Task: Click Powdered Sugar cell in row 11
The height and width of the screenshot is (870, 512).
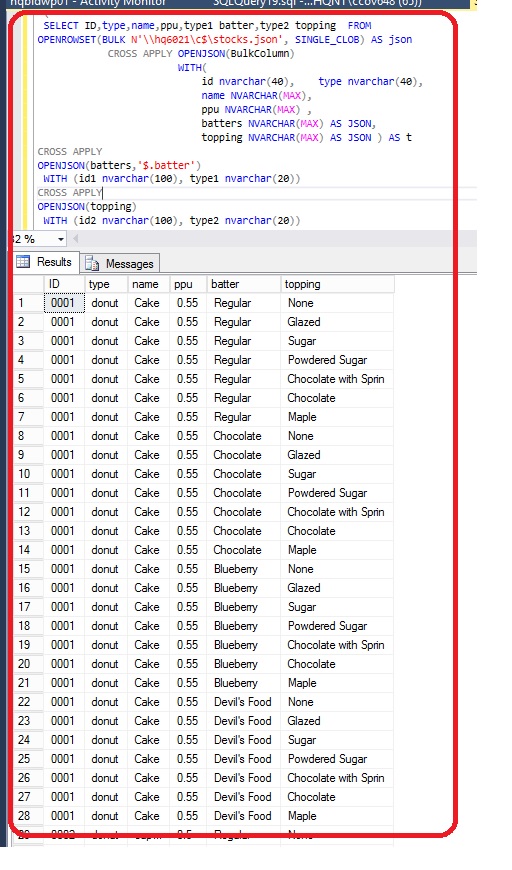Action: coord(337,493)
